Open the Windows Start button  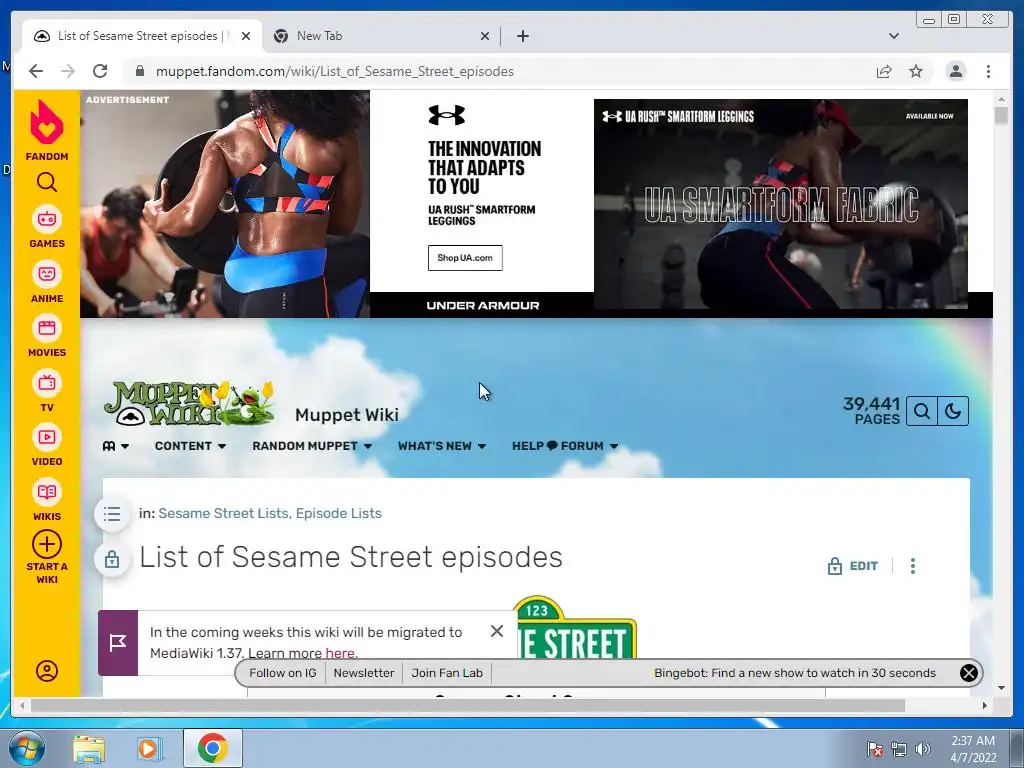26,748
